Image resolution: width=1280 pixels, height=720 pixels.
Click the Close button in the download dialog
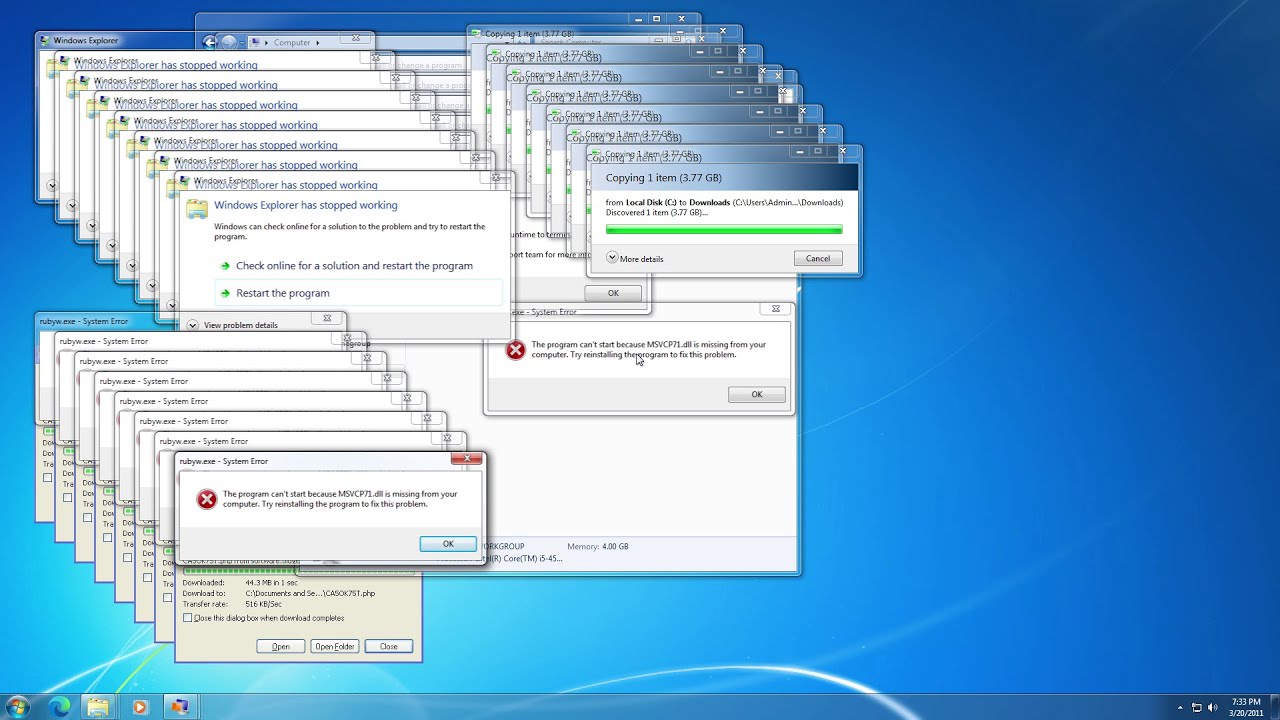point(389,647)
